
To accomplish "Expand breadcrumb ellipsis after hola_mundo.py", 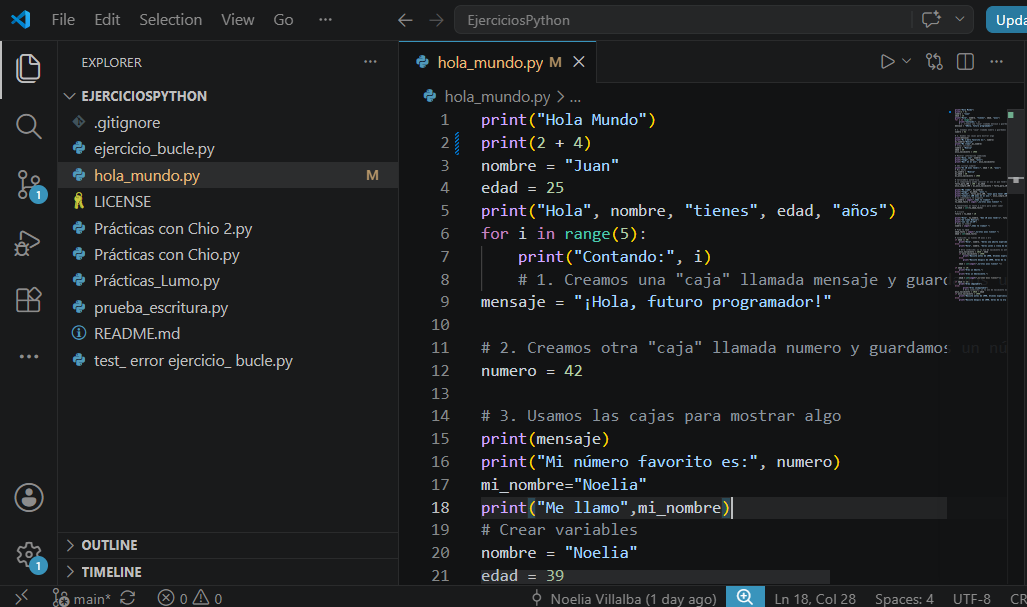I will coord(575,97).
